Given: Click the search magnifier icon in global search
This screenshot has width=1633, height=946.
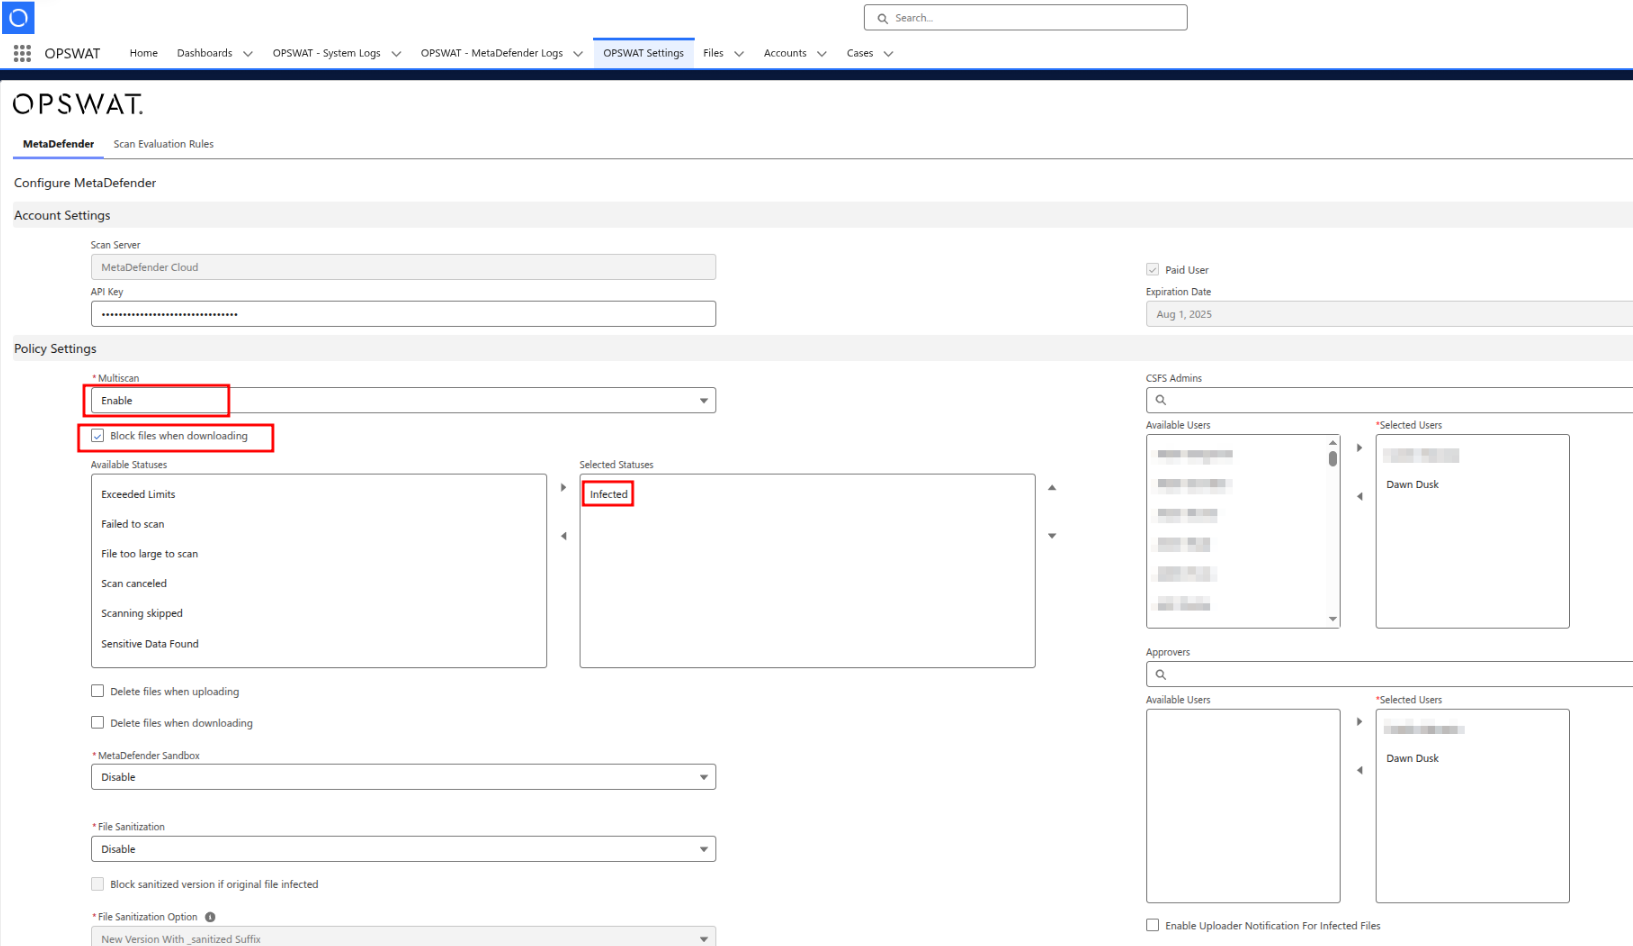Looking at the screenshot, I should [882, 18].
